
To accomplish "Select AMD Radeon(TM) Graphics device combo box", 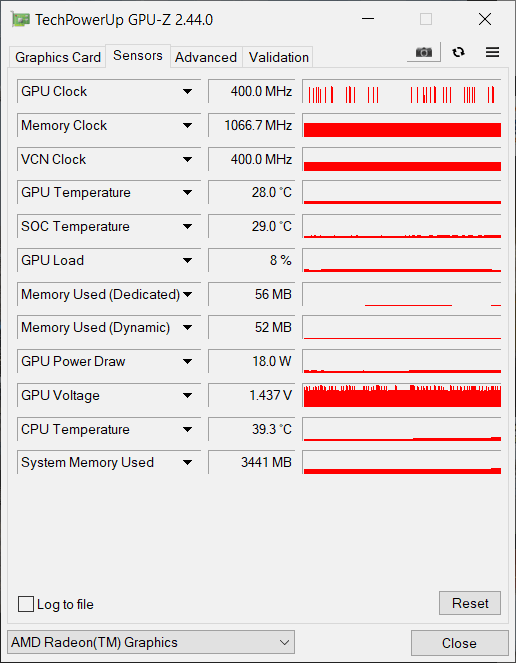I will [x=151, y=642].
